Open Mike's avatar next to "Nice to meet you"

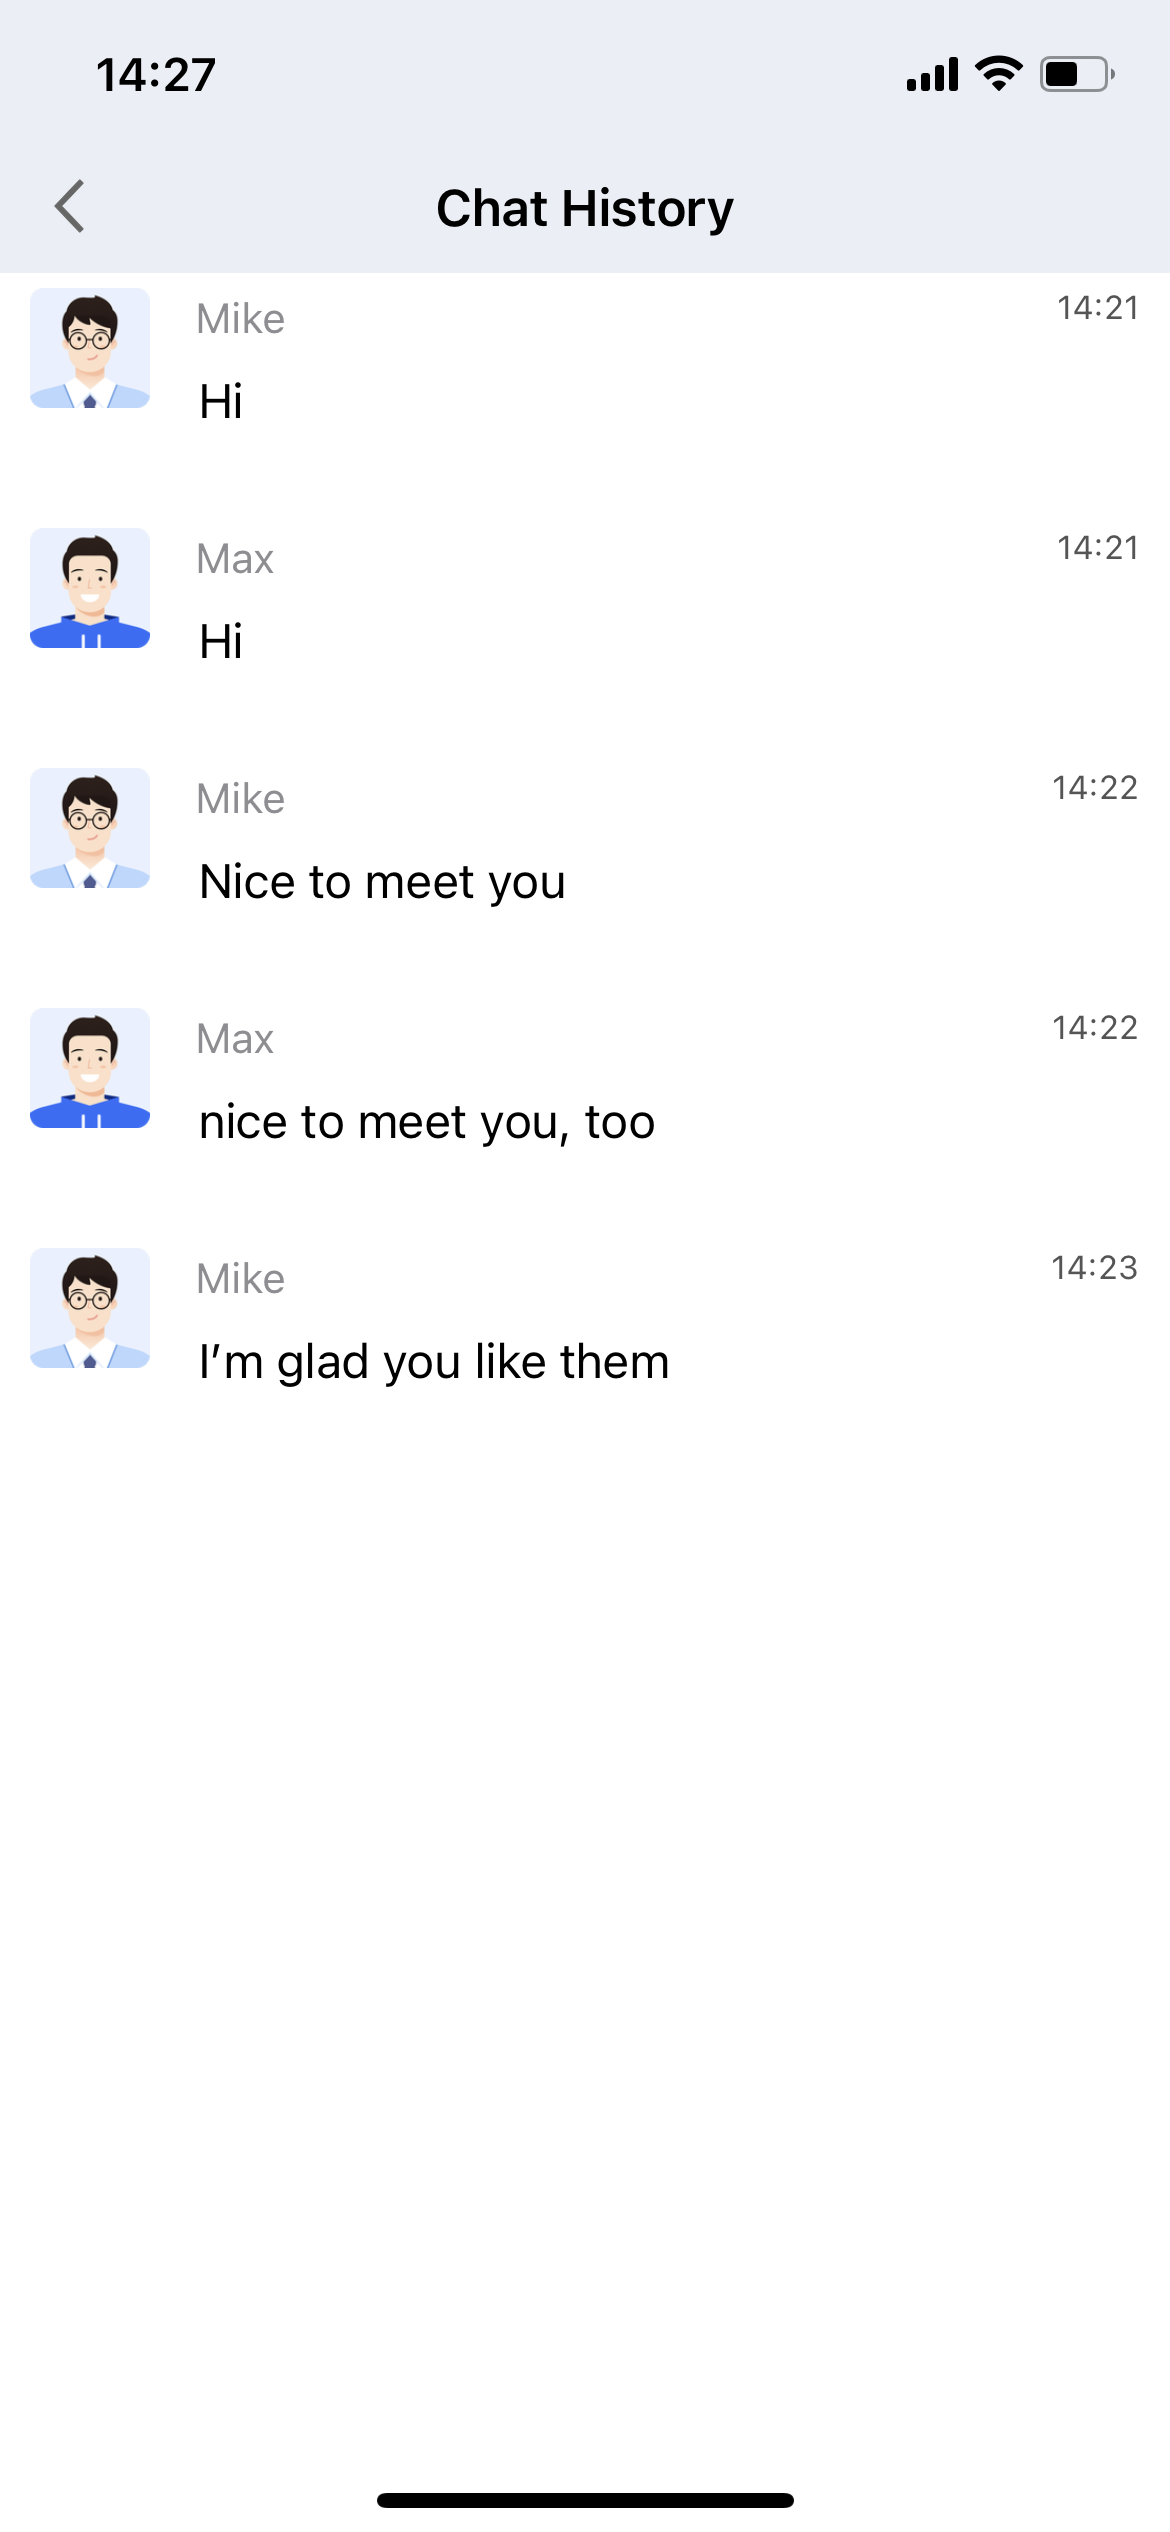click(90, 828)
